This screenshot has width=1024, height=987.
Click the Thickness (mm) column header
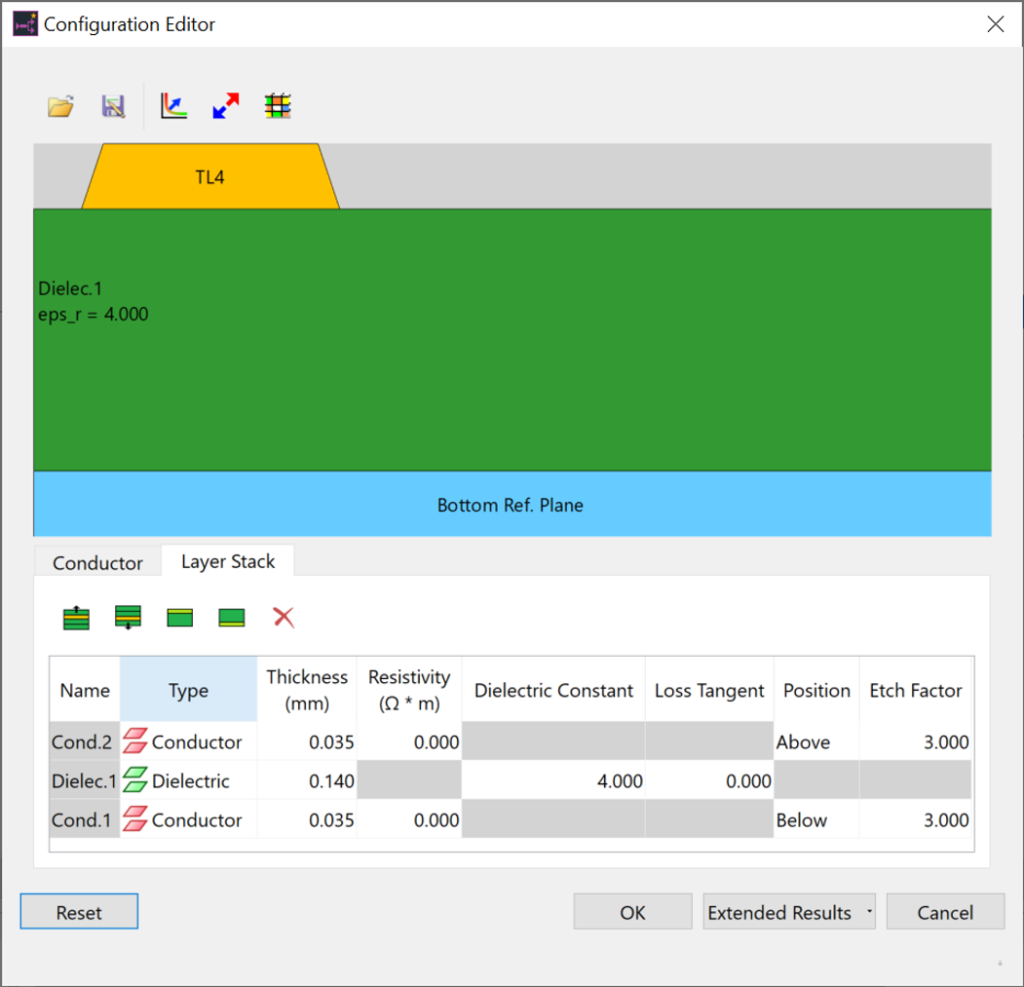coord(307,690)
